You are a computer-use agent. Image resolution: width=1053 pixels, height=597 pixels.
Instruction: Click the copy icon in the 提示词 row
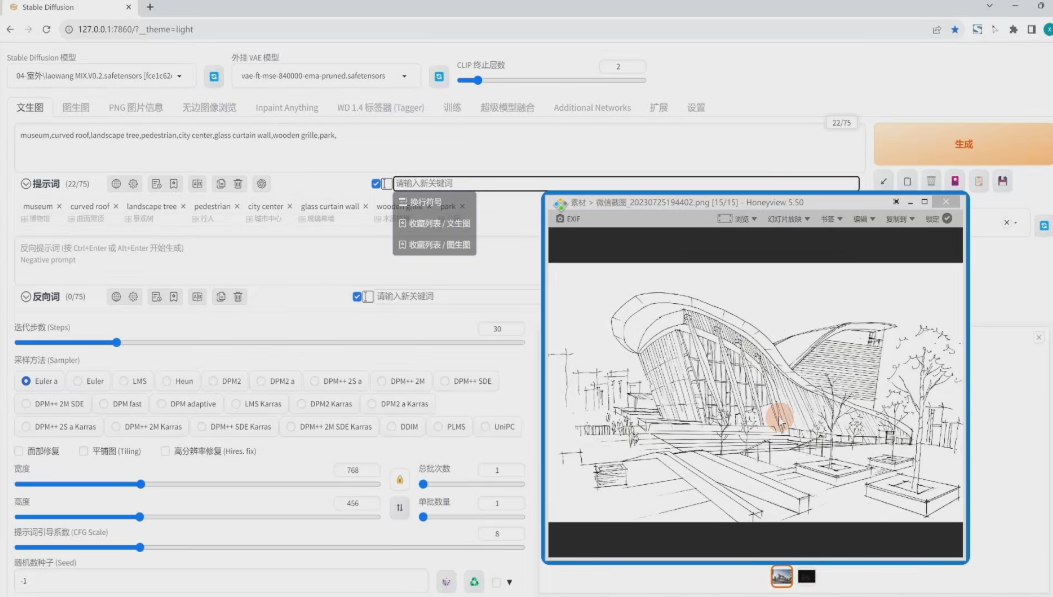220,183
